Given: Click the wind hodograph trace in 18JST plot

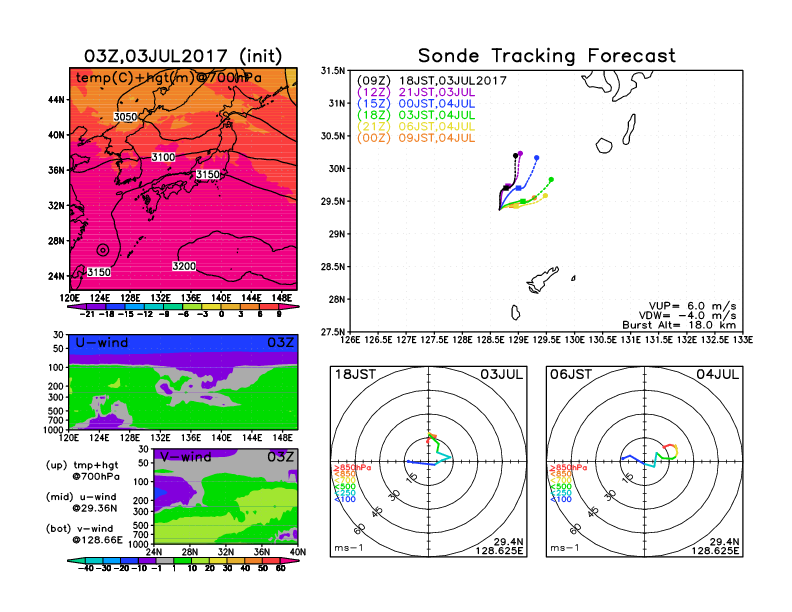Looking at the screenshot, I should [x=430, y=449].
